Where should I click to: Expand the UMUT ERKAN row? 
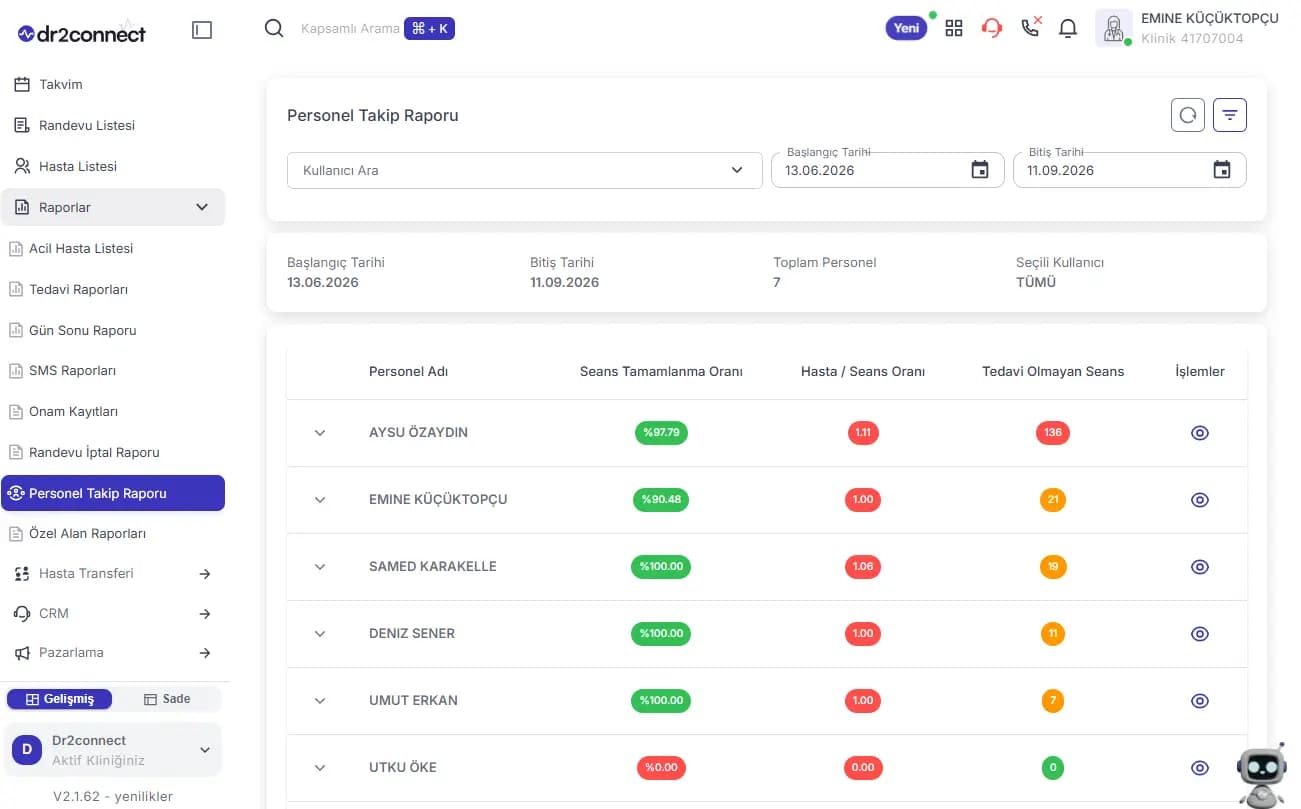pos(320,701)
